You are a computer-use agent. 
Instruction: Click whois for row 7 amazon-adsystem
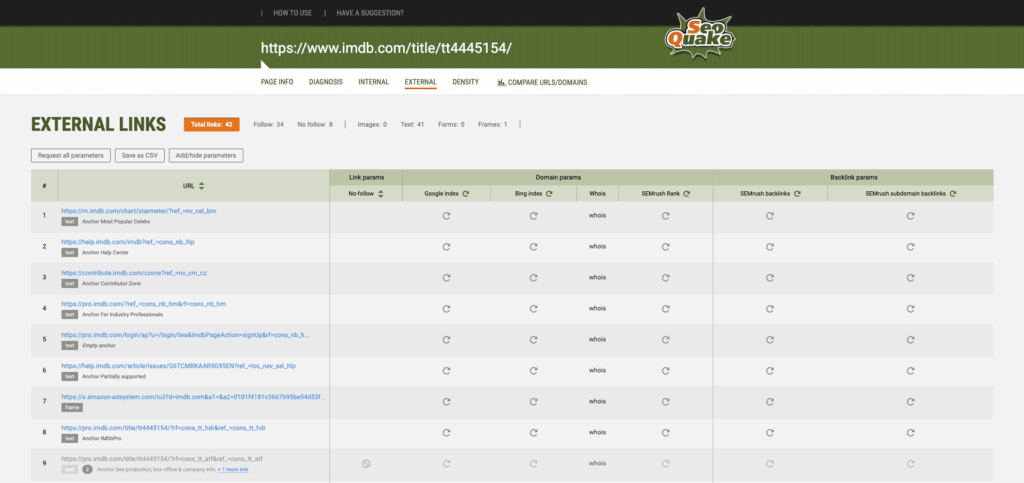(597, 401)
